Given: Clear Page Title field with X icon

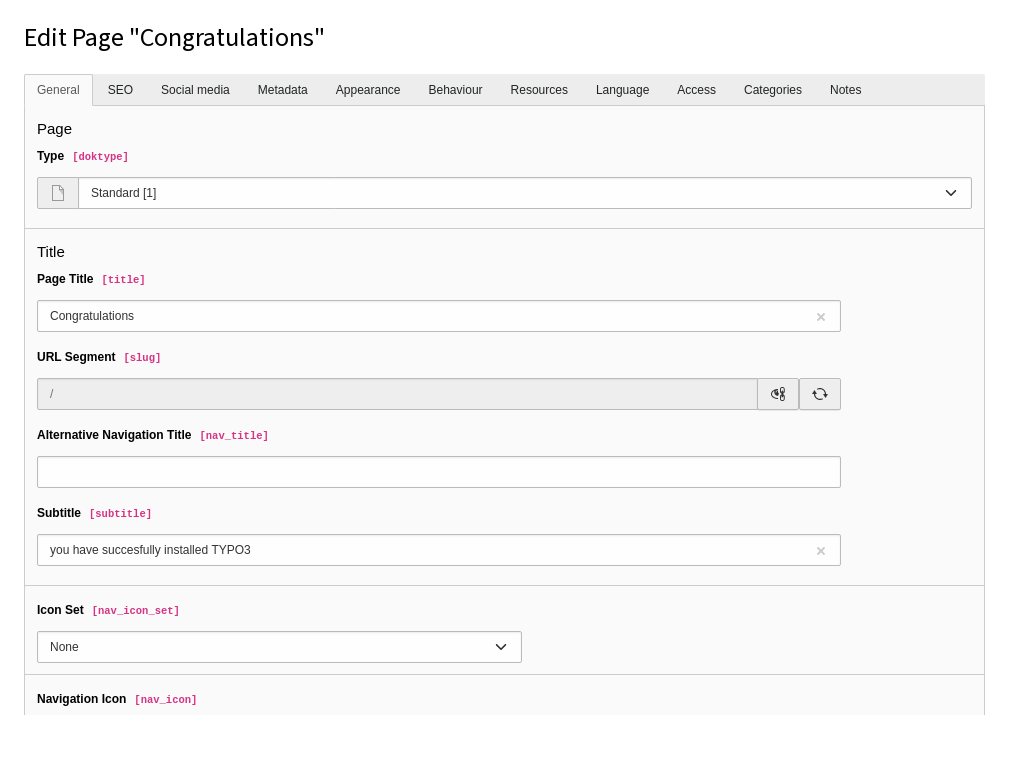Looking at the screenshot, I should (x=820, y=317).
